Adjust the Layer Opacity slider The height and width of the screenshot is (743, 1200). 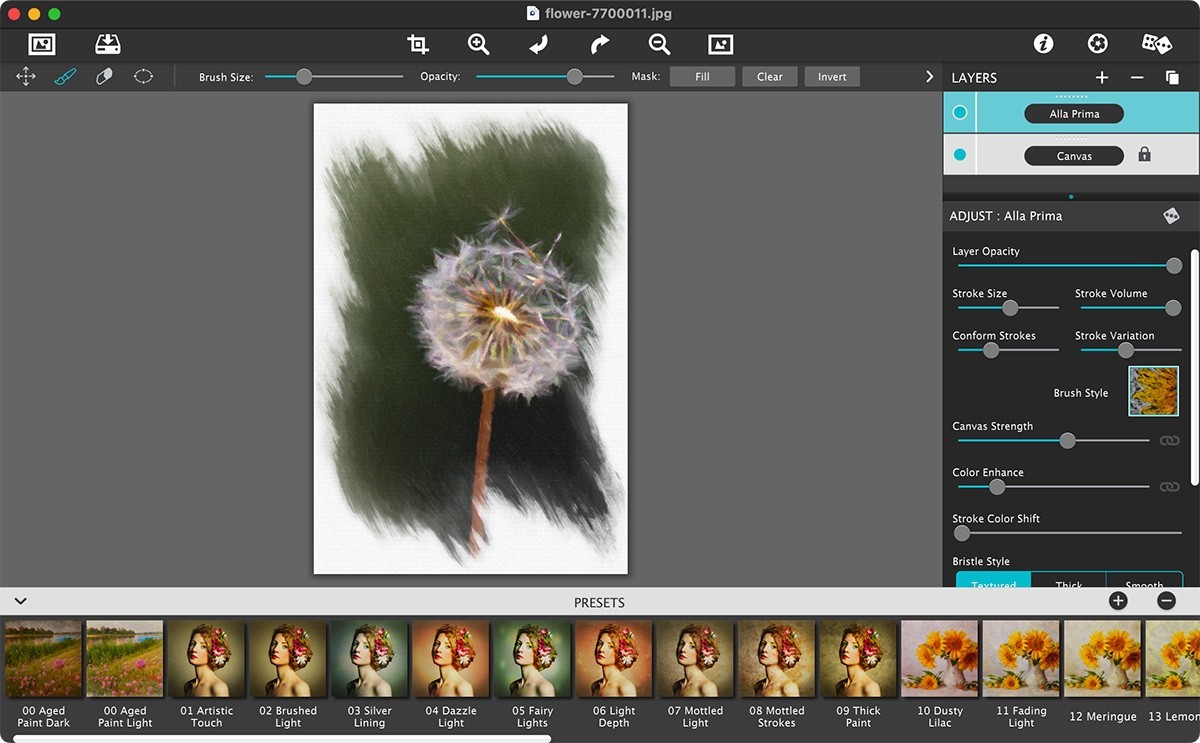point(1175,265)
